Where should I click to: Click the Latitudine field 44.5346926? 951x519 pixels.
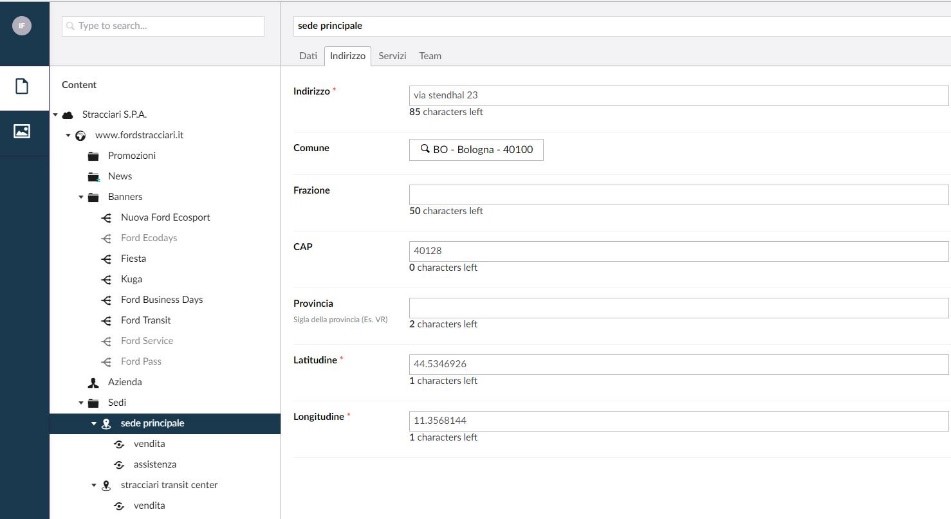[679, 364]
